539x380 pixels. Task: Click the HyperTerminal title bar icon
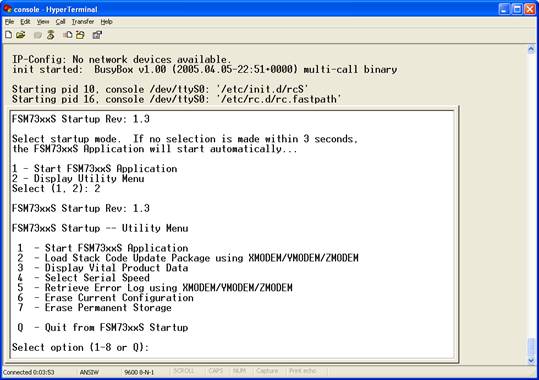(x=7, y=9)
